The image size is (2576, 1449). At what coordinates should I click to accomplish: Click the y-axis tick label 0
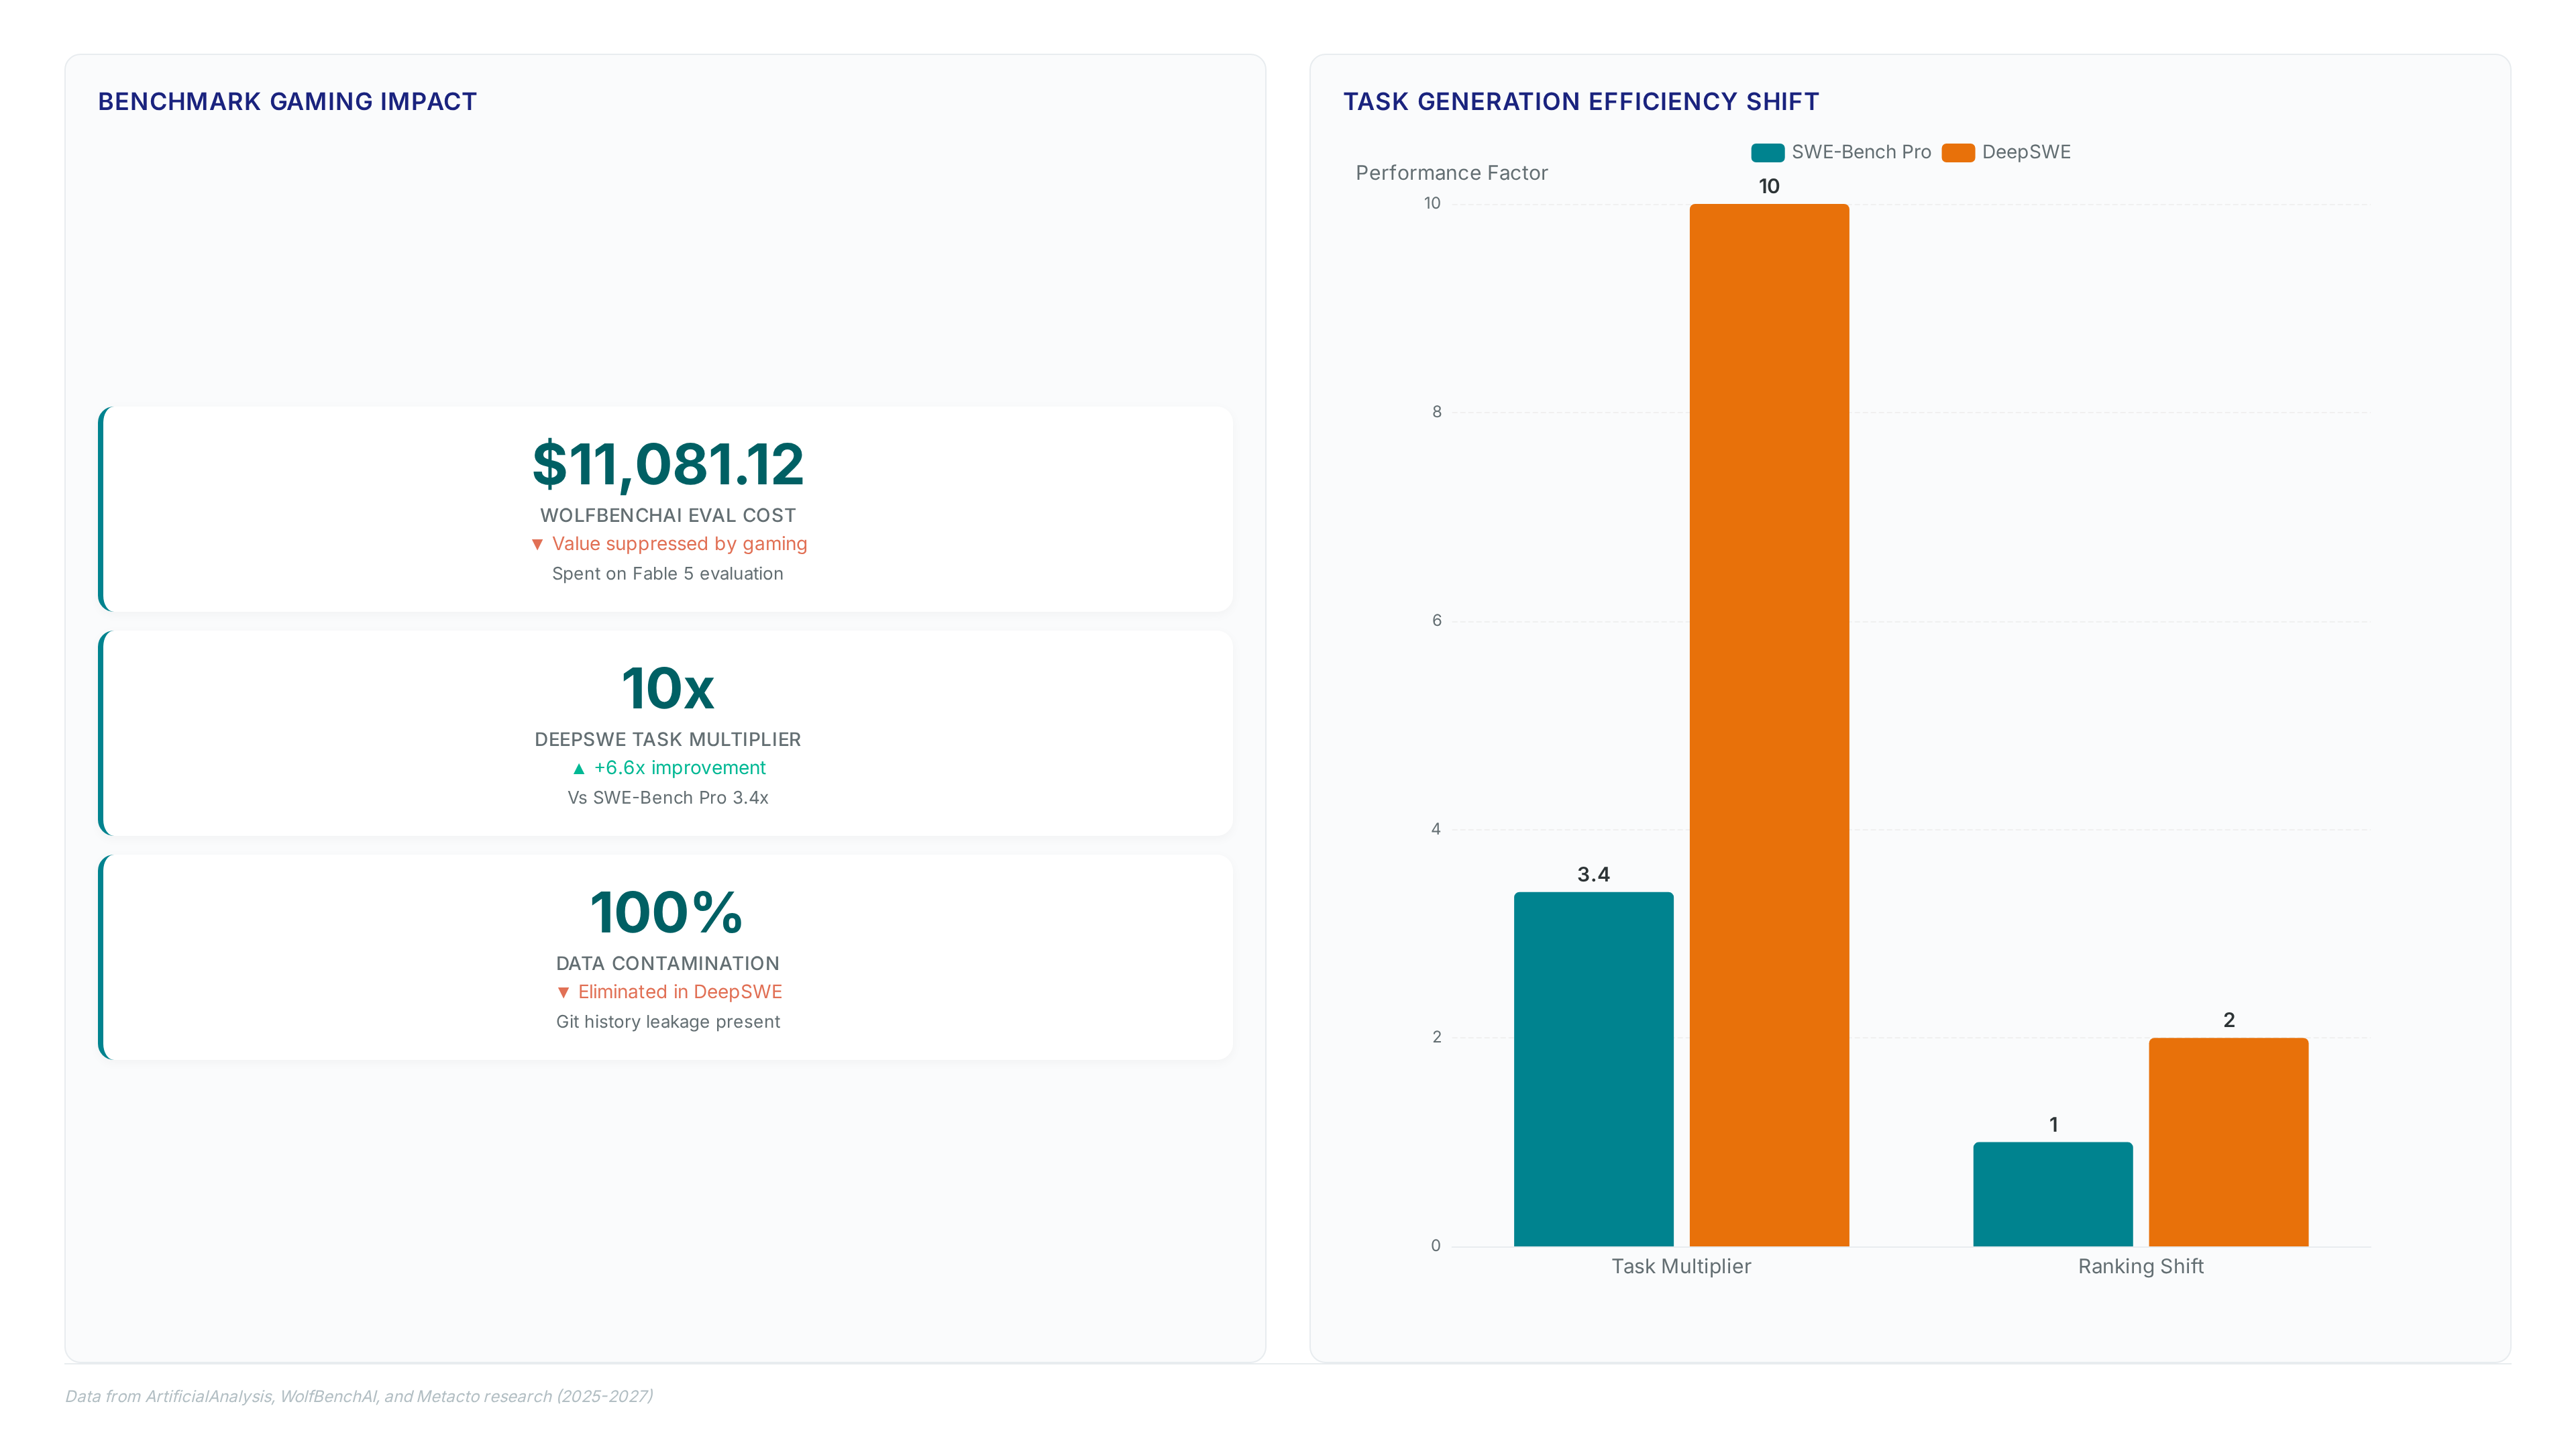[x=1436, y=1246]
